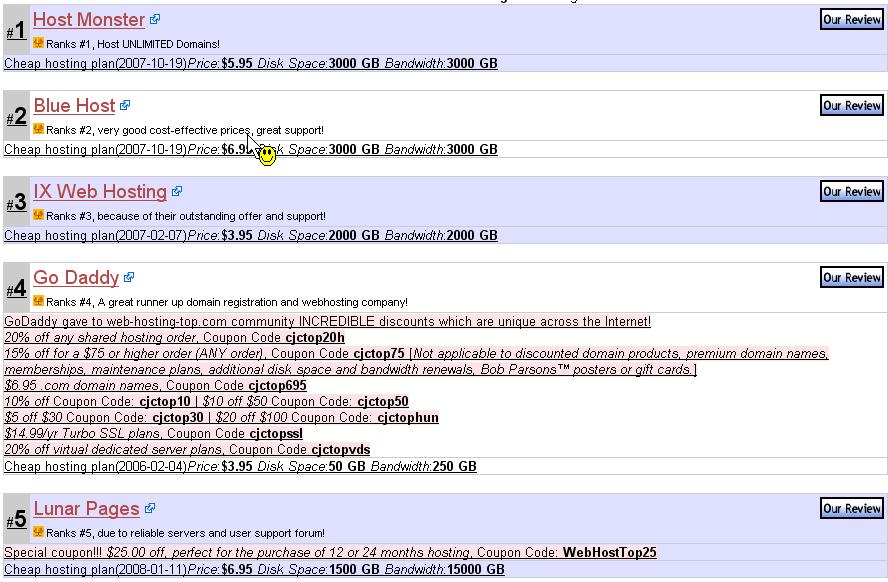Click external link icon beside Host Monster
The height and width of the screenshot is (582, 888).
(155, 19)
